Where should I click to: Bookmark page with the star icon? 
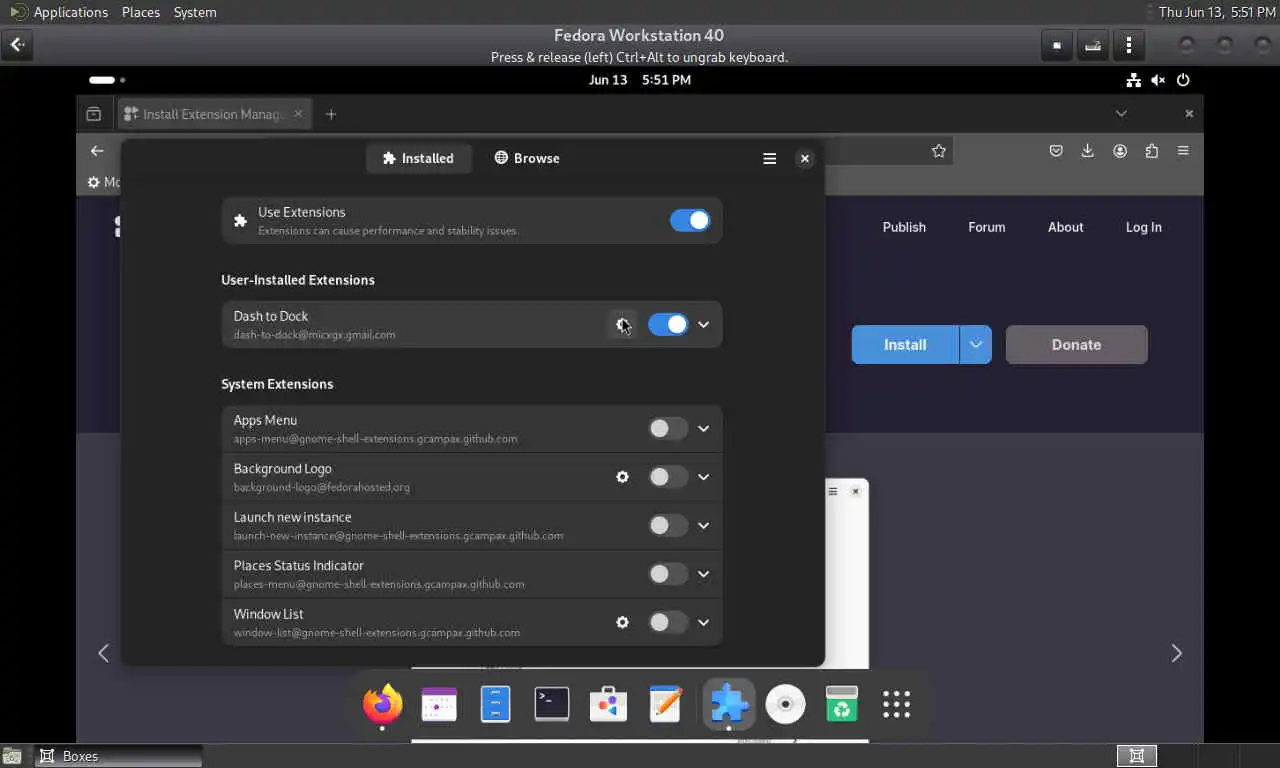(938, 151)
